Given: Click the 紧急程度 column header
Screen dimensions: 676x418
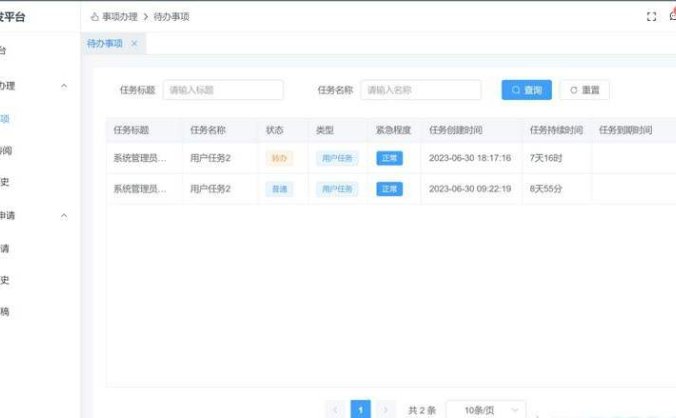Looking at the screenshot, I should click(x=393, y=130).
